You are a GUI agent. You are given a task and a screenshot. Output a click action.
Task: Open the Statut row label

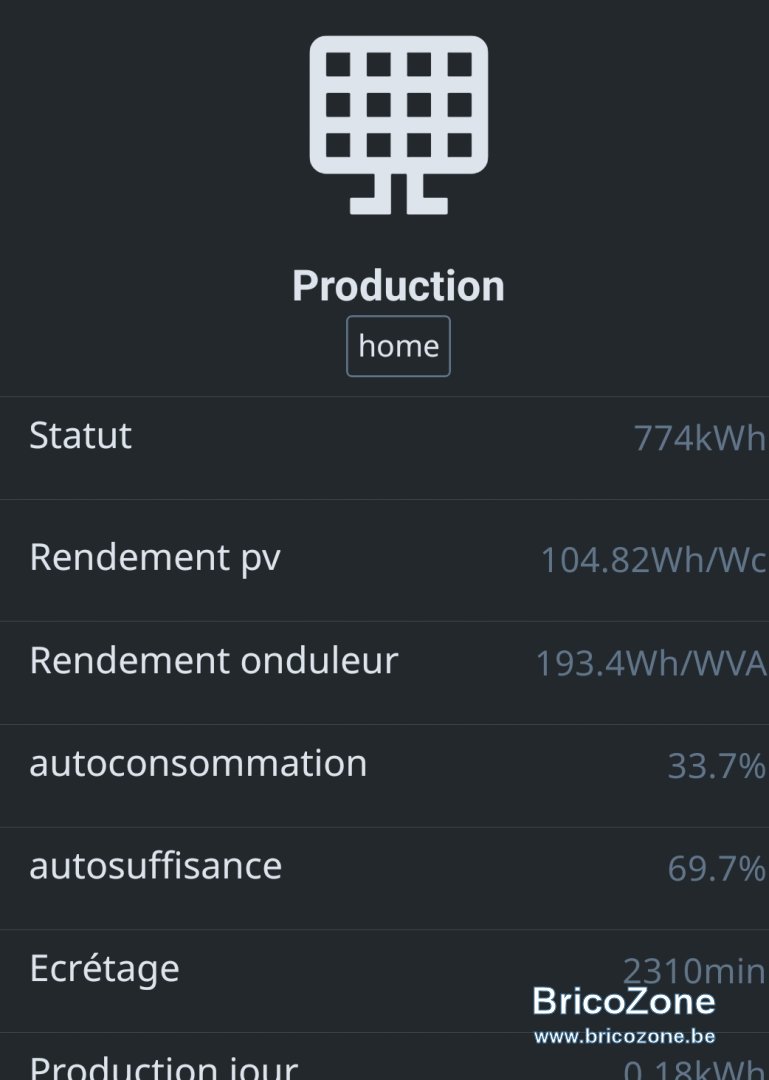click(80, 435)
